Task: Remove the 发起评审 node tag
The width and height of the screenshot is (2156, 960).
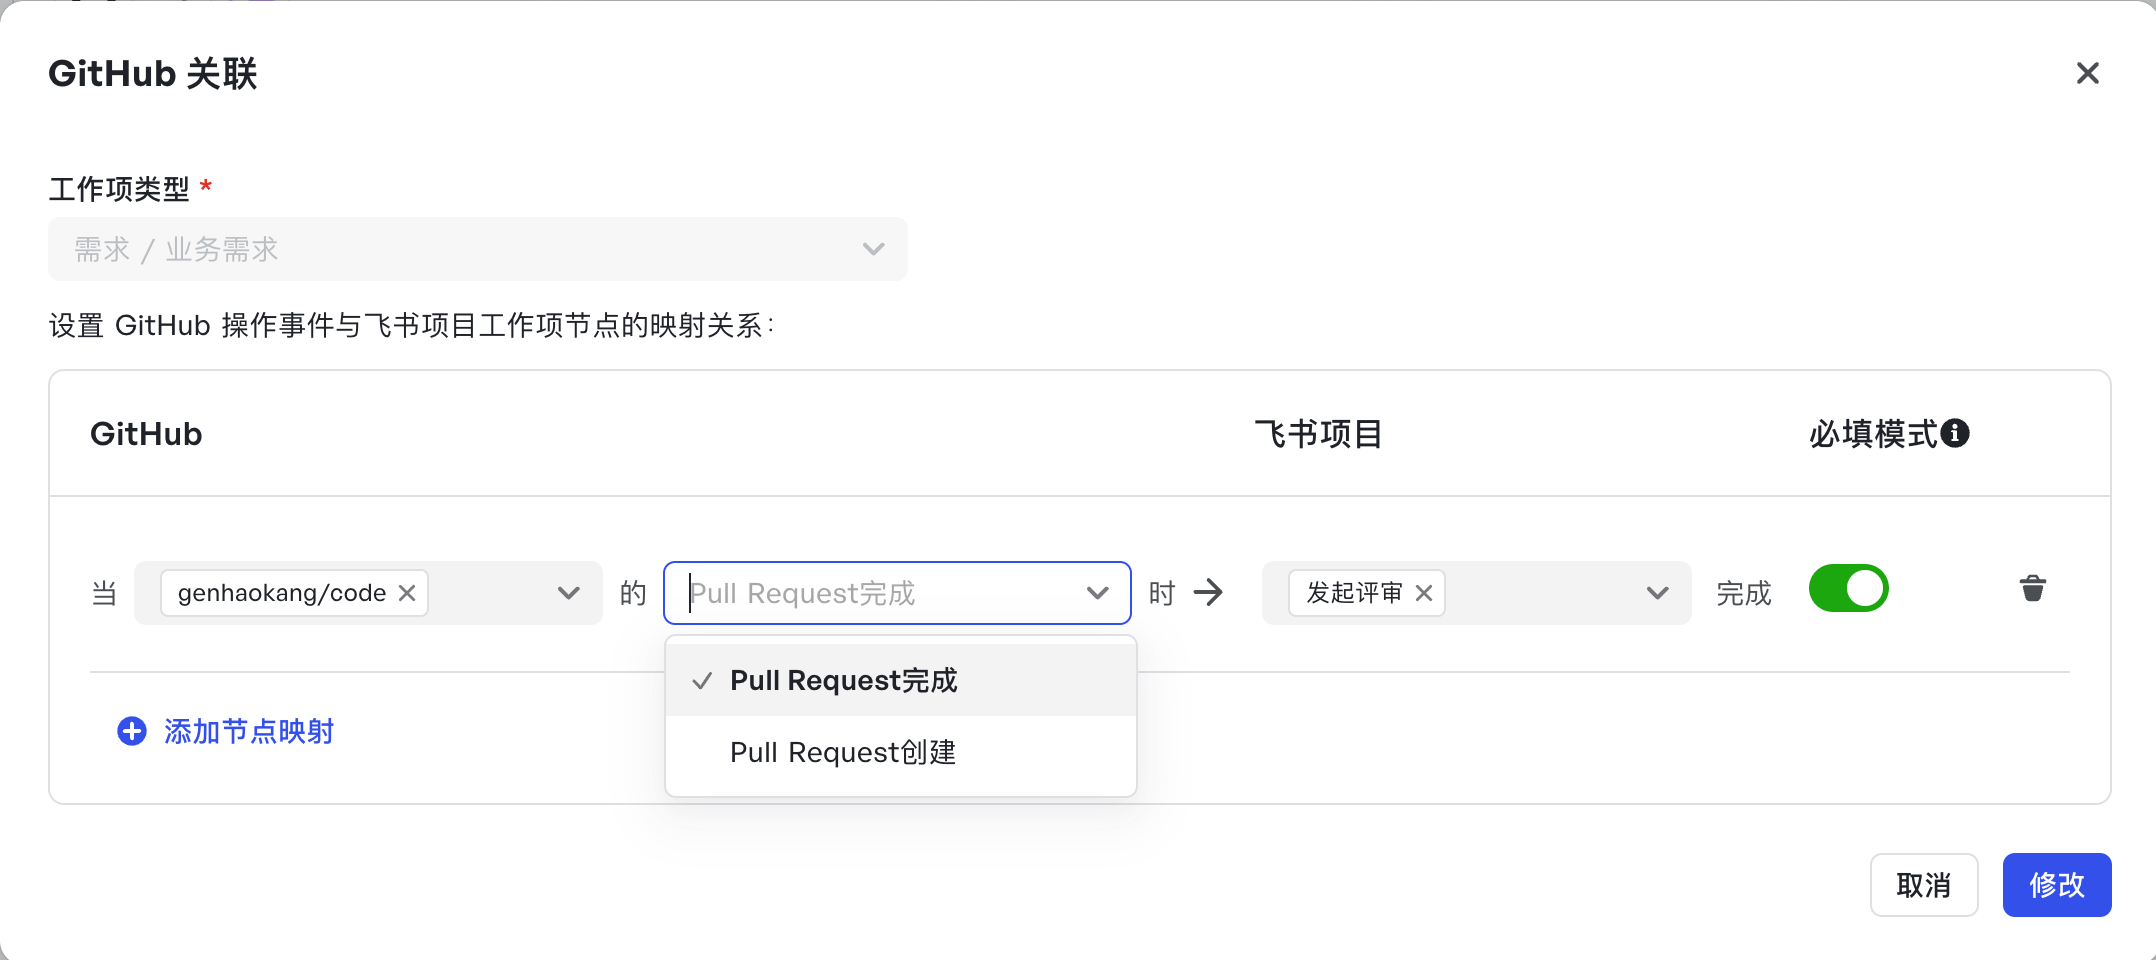Action: tap(1424, 593)
